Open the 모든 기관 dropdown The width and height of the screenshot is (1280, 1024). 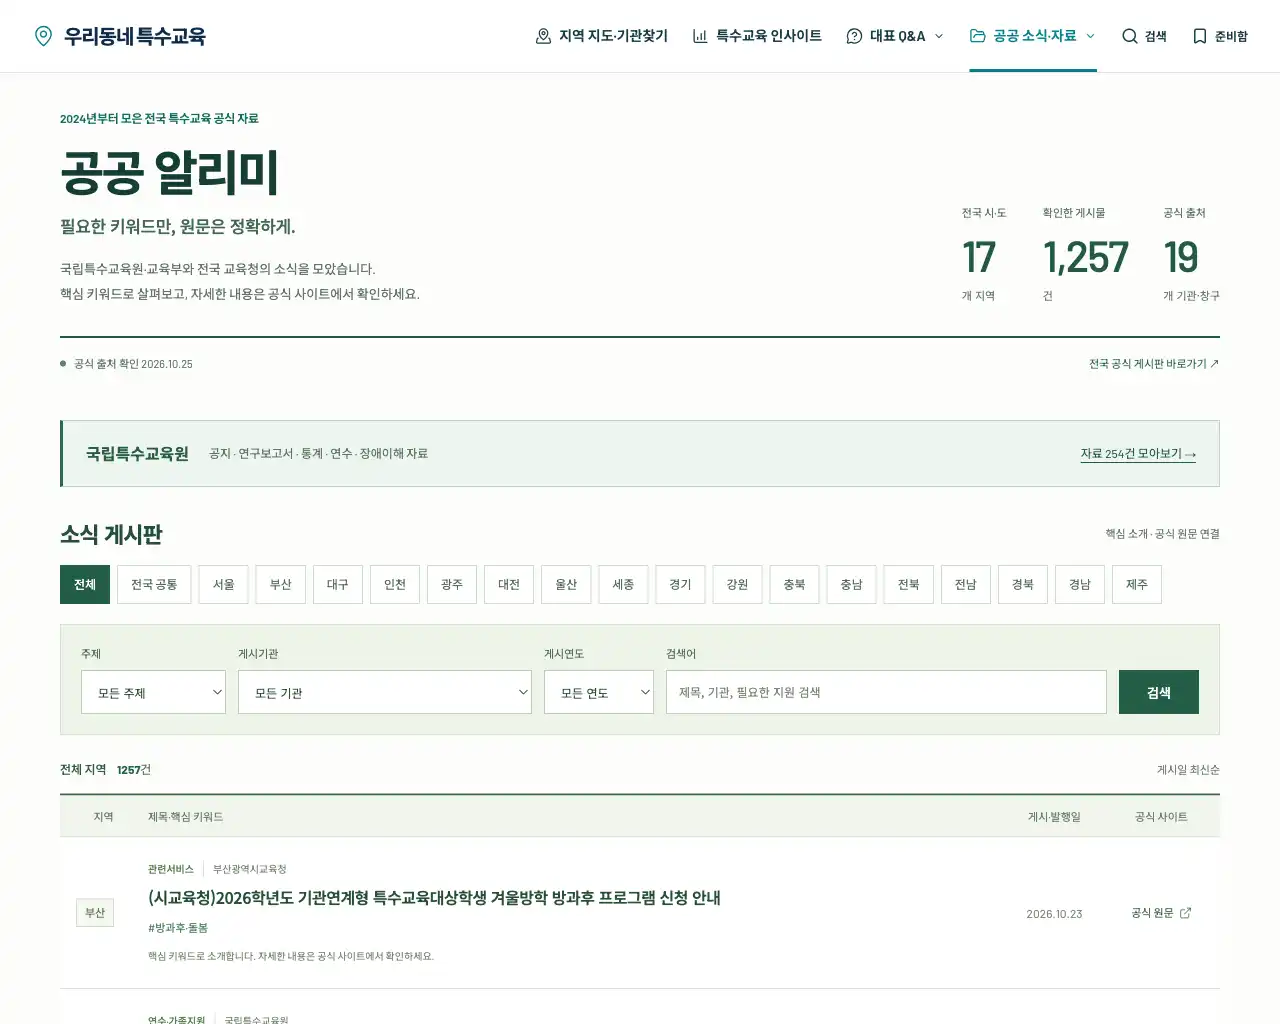coord(385,692)
